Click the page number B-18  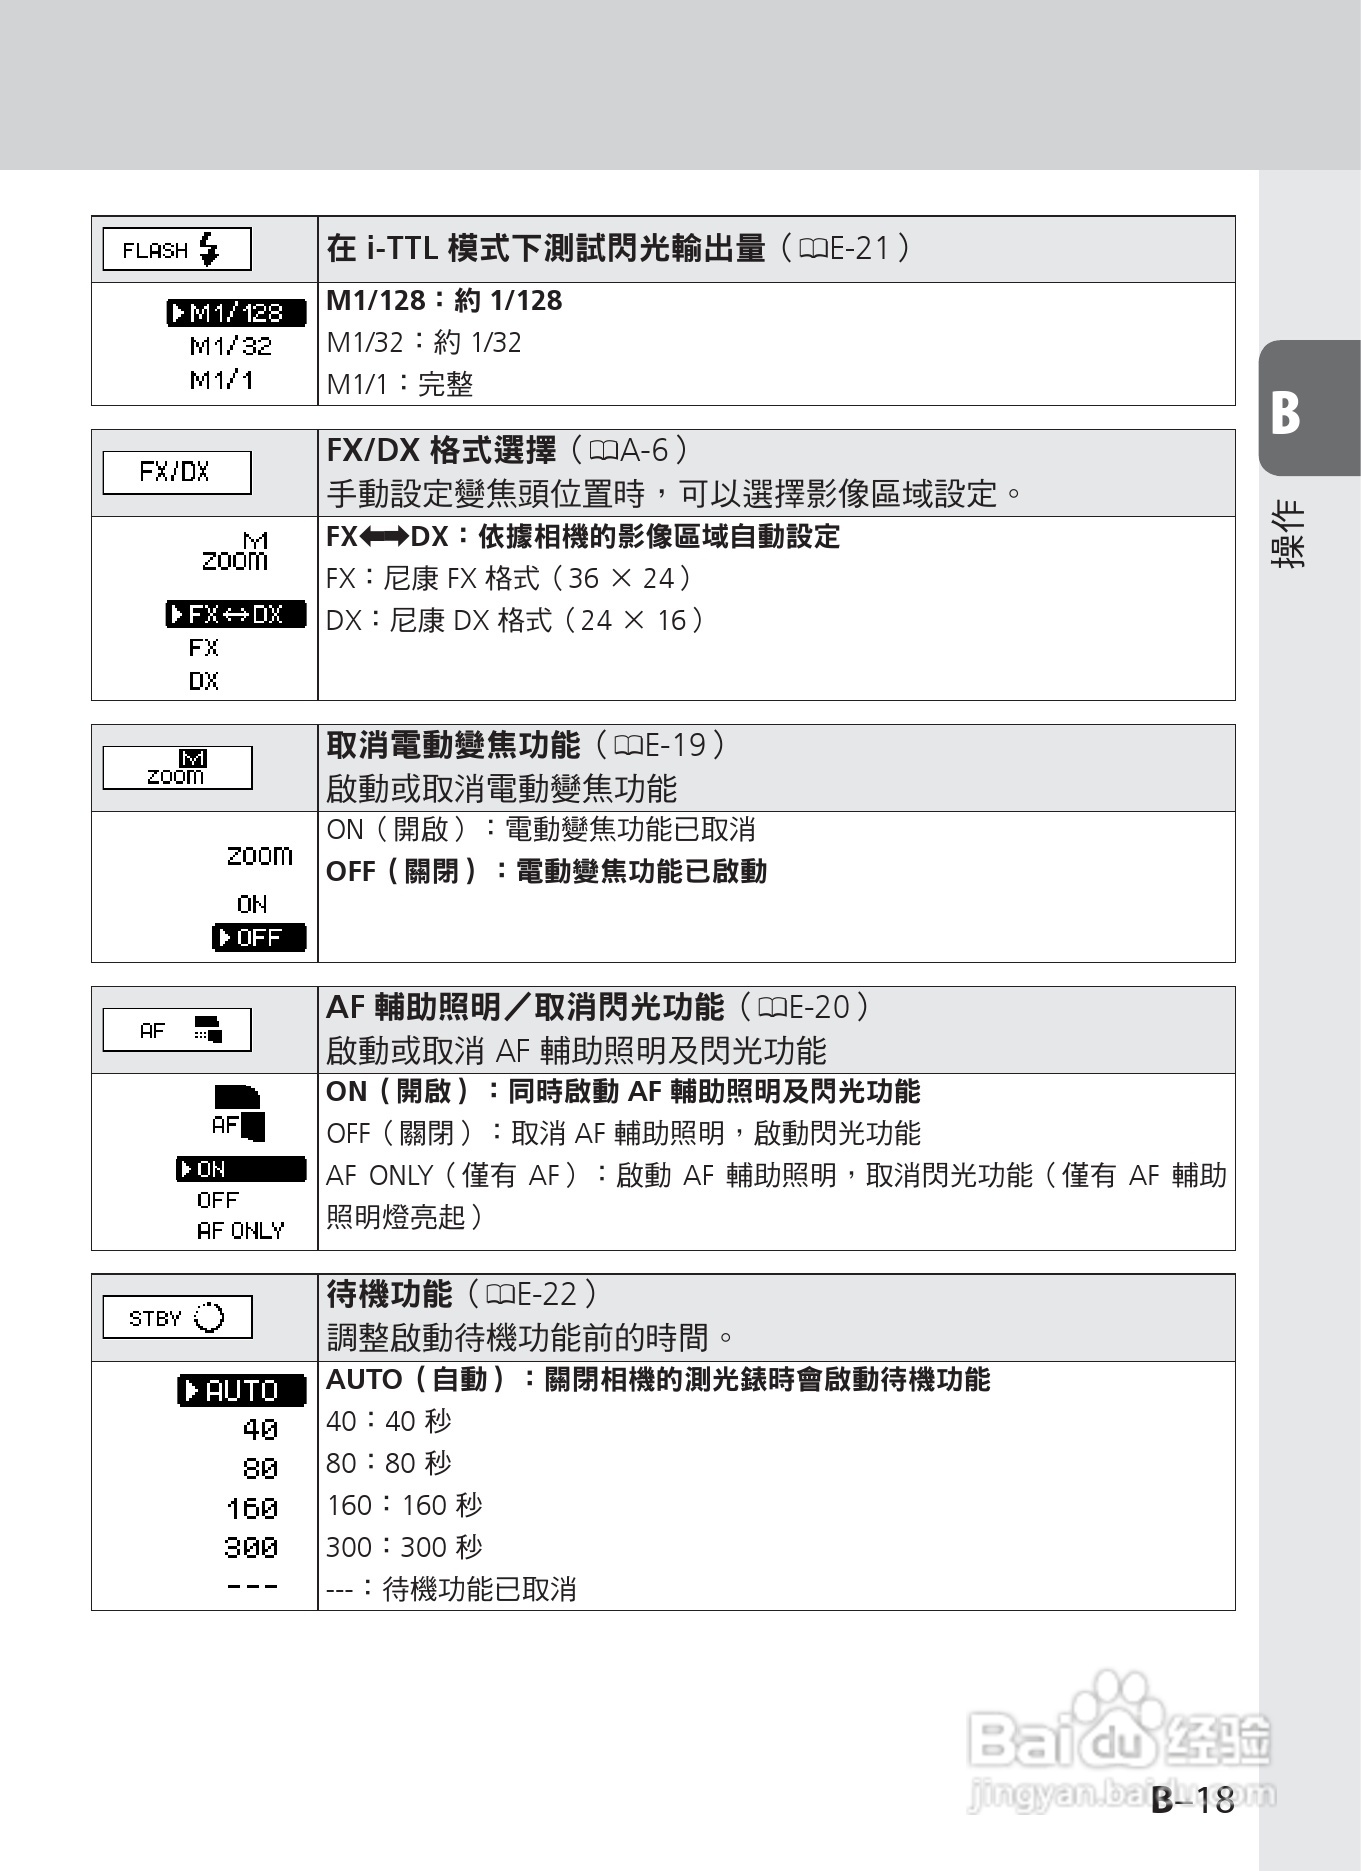(x=1193, y=1800)
